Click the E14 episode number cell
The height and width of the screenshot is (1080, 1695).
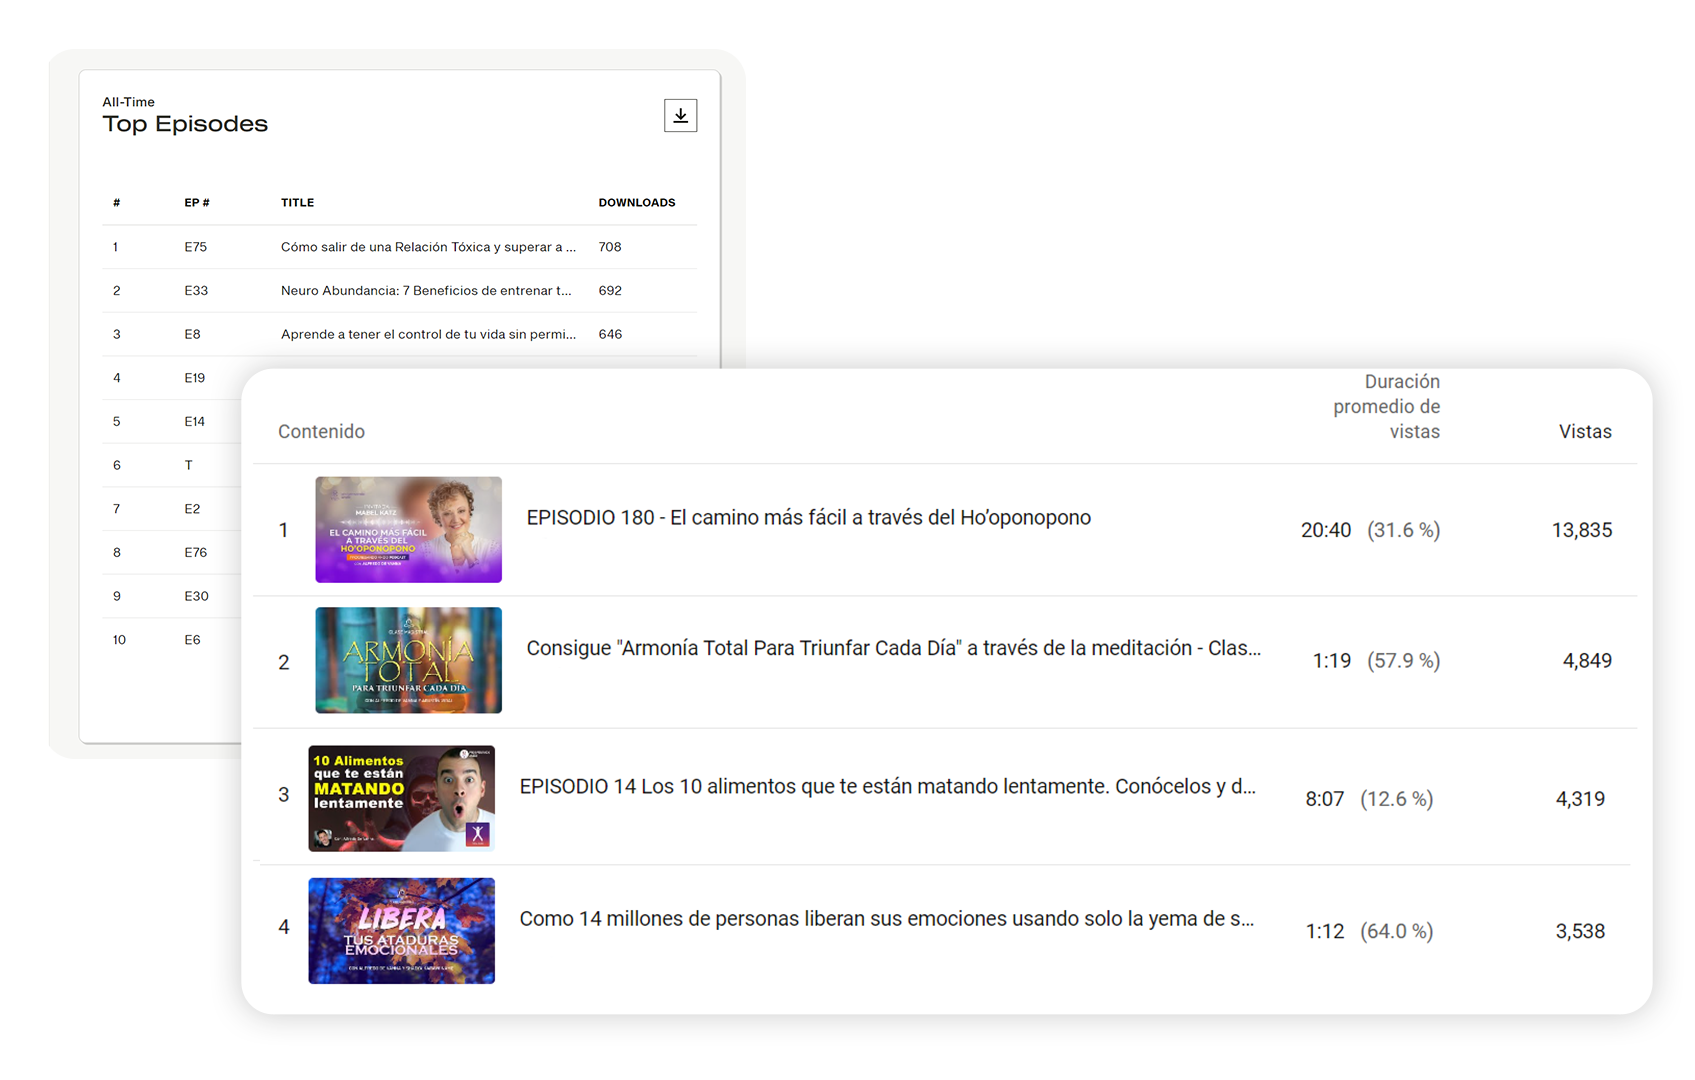click(x=195, y=422)
